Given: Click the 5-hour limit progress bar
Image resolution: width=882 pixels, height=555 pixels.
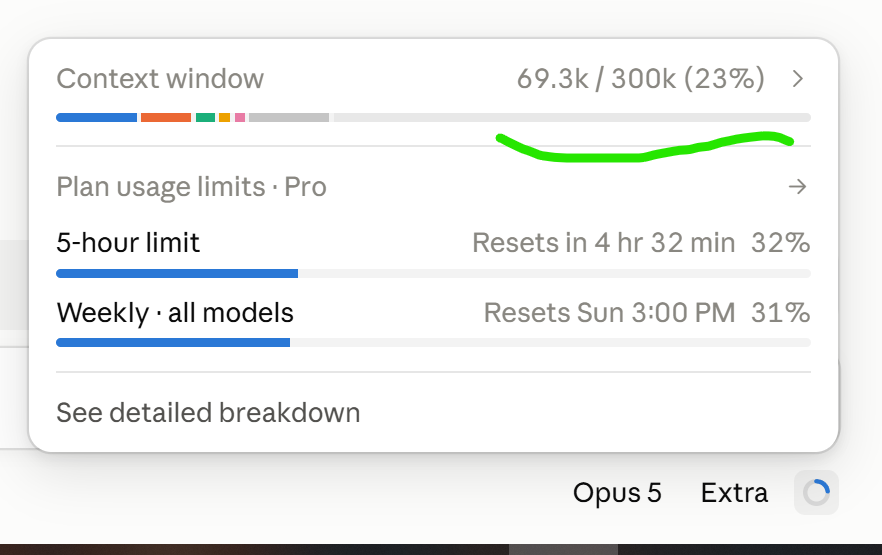Looking at the screenshot, I should tap(433, 273).
